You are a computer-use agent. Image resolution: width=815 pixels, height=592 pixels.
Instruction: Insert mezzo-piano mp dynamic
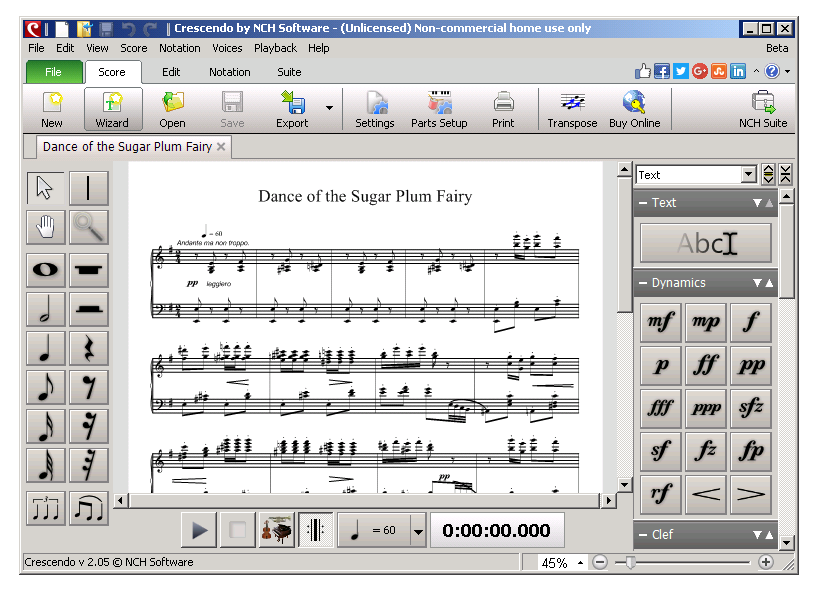coord(706,322)
